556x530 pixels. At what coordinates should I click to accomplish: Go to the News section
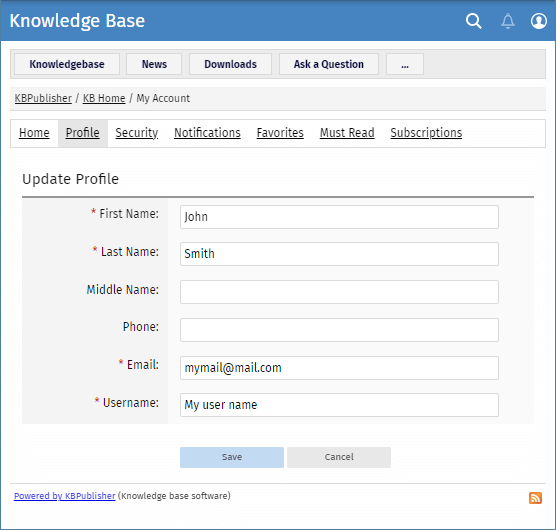(x=154, y=64)
